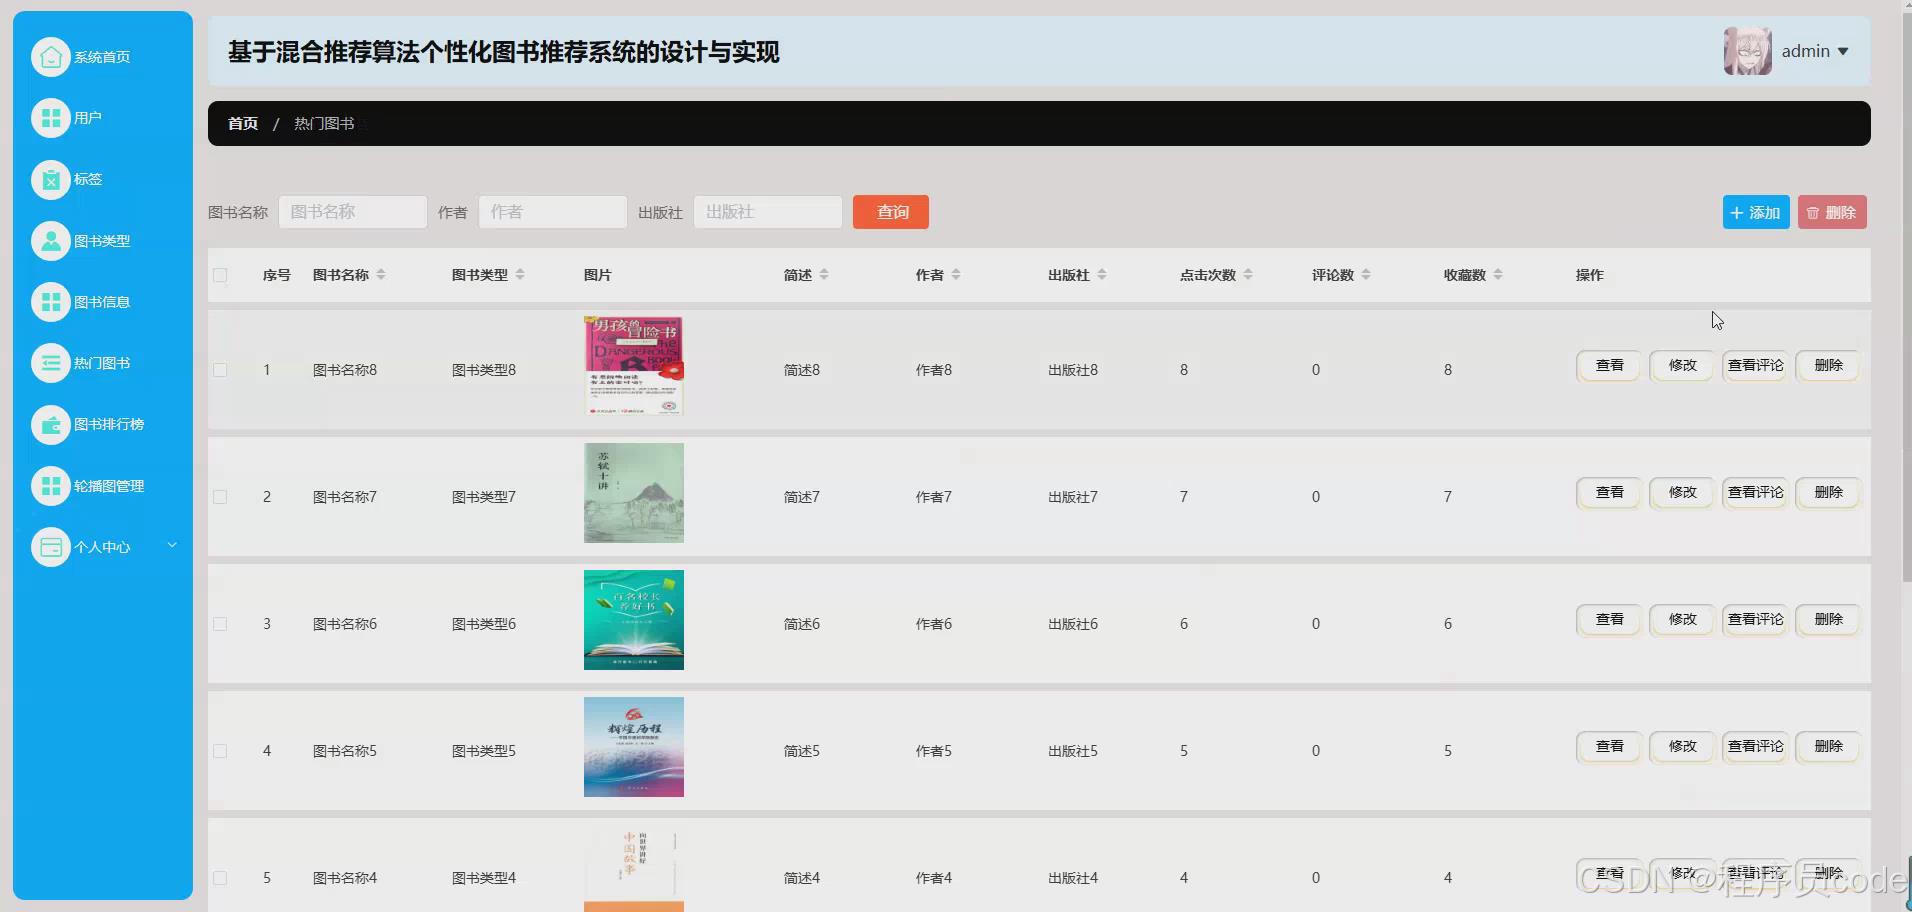Click 删除 for 图书名称6
Screen dimensions: 1912x912
pyautogui.click(x=1828, y=620)
